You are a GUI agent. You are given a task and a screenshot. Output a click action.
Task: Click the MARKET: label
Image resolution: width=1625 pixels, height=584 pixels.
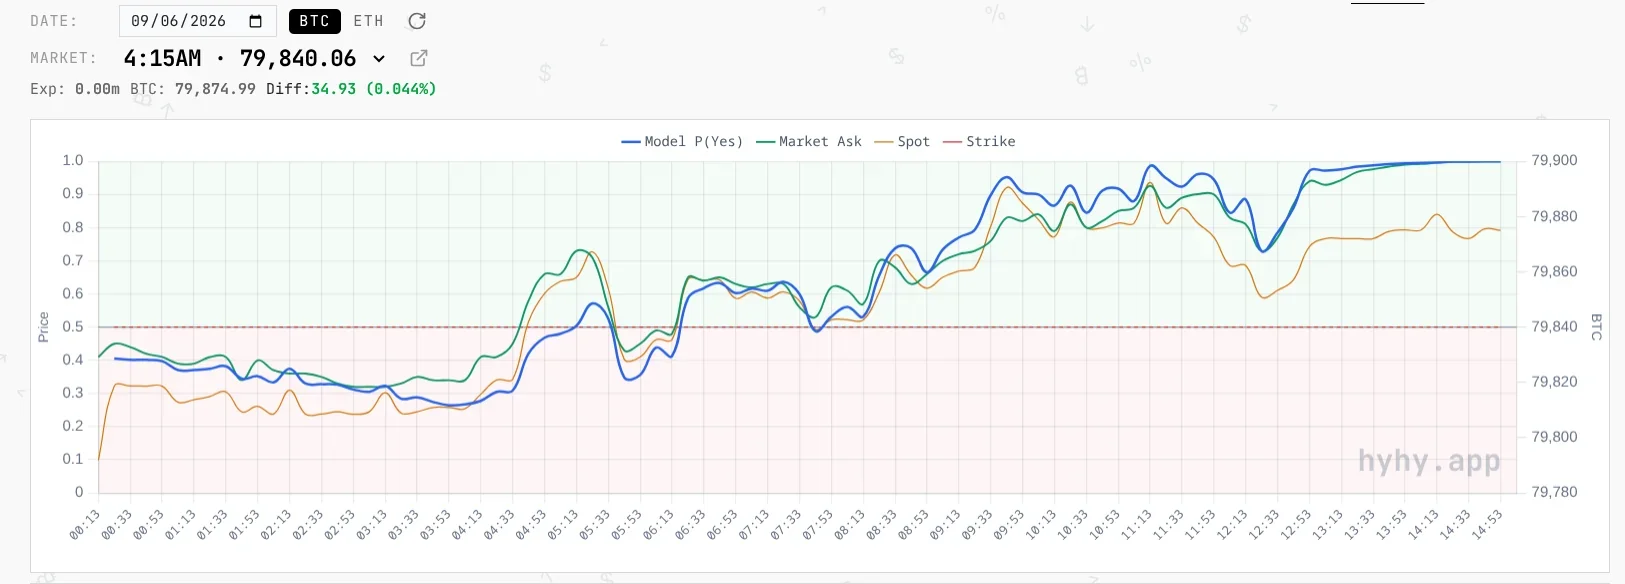64,58
